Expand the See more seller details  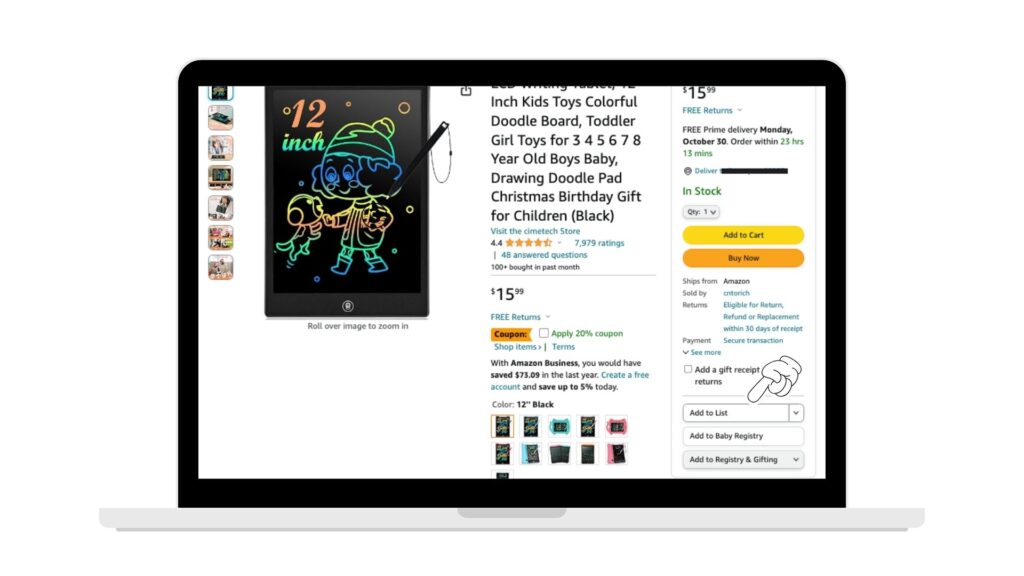(702, 353)
